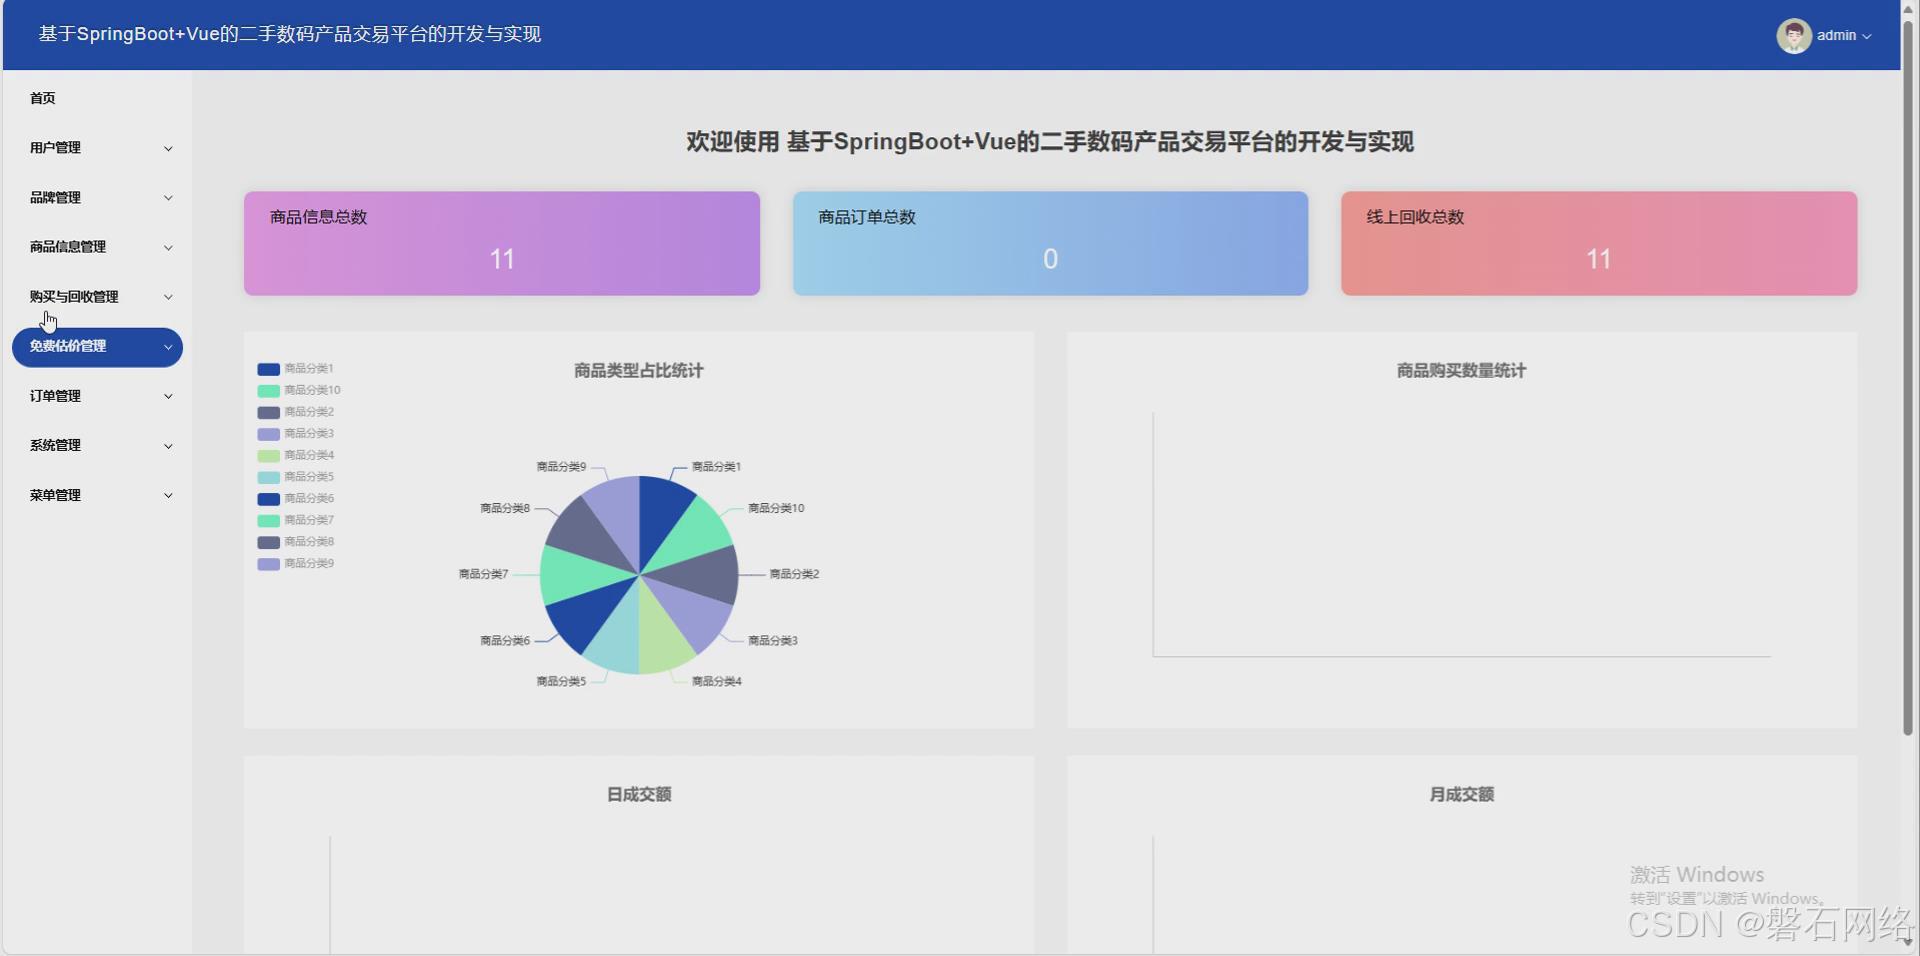Click the 欢迎使用 welcome heading

pos(1050,142)
